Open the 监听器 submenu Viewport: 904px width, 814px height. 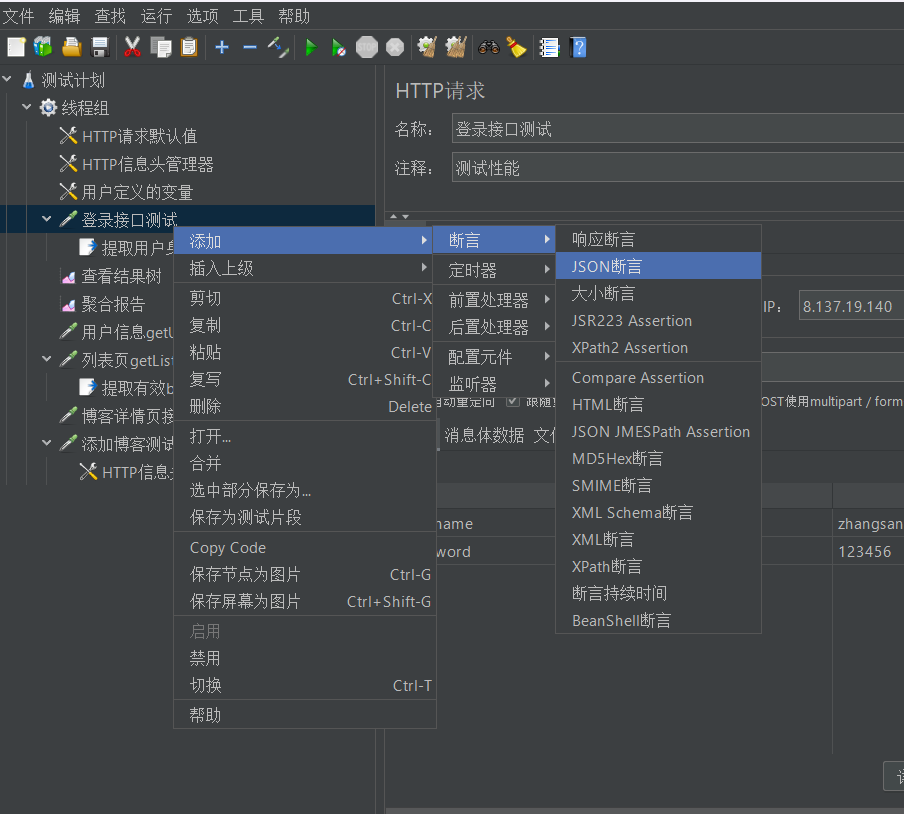tap(494, 384)
